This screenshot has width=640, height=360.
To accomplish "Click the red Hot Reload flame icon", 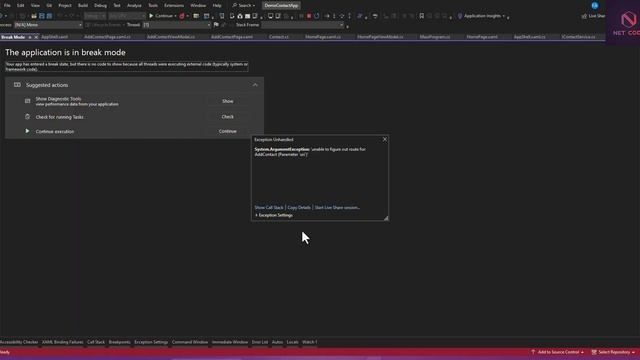I will [x=182, y=16].
